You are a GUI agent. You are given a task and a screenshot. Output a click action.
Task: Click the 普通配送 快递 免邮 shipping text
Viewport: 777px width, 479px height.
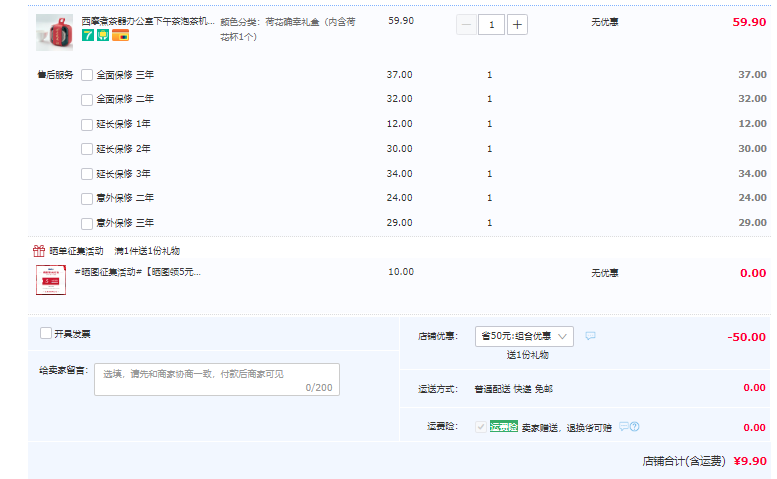pyautogui.click(x=513, y=389)
